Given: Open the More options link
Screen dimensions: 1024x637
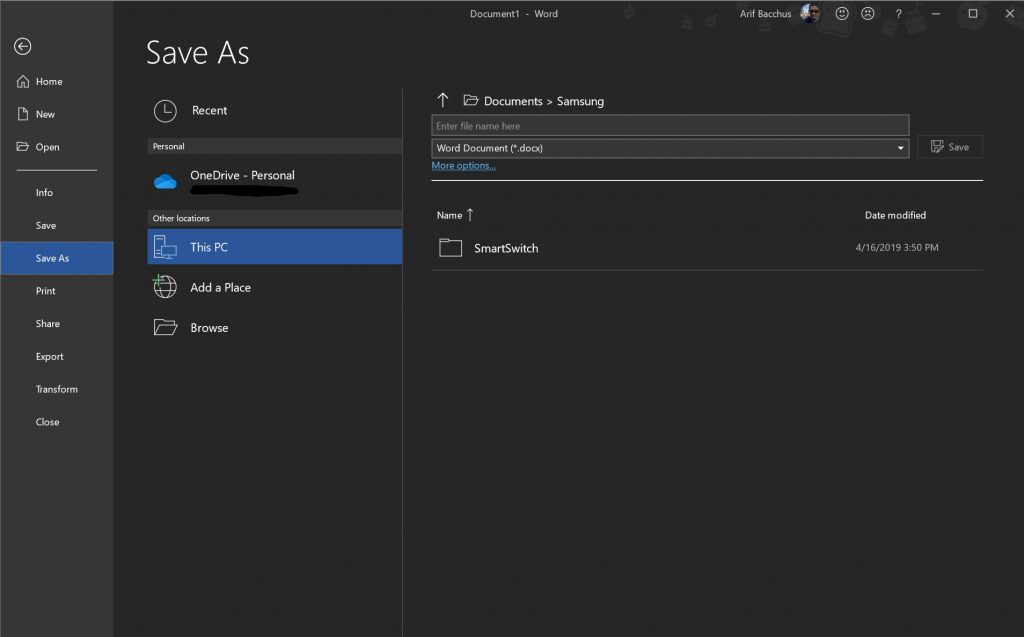Looking at the screenshot, I should click(x=463, y=166).
